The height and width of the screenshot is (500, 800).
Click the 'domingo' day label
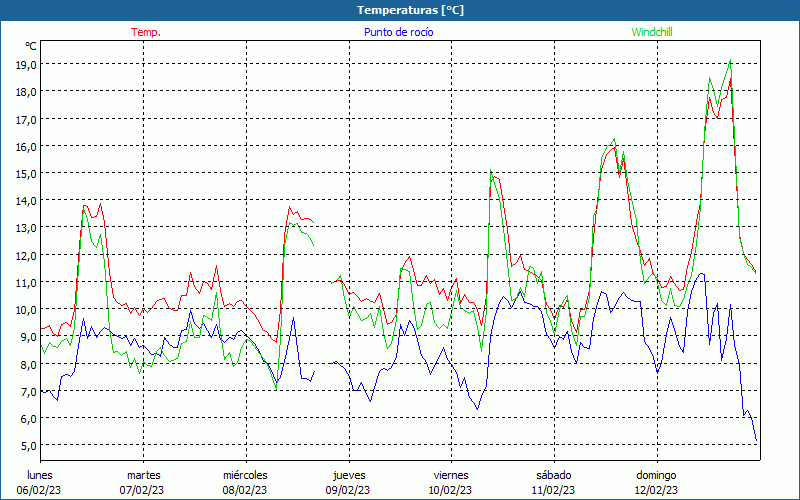coord(656,475)
